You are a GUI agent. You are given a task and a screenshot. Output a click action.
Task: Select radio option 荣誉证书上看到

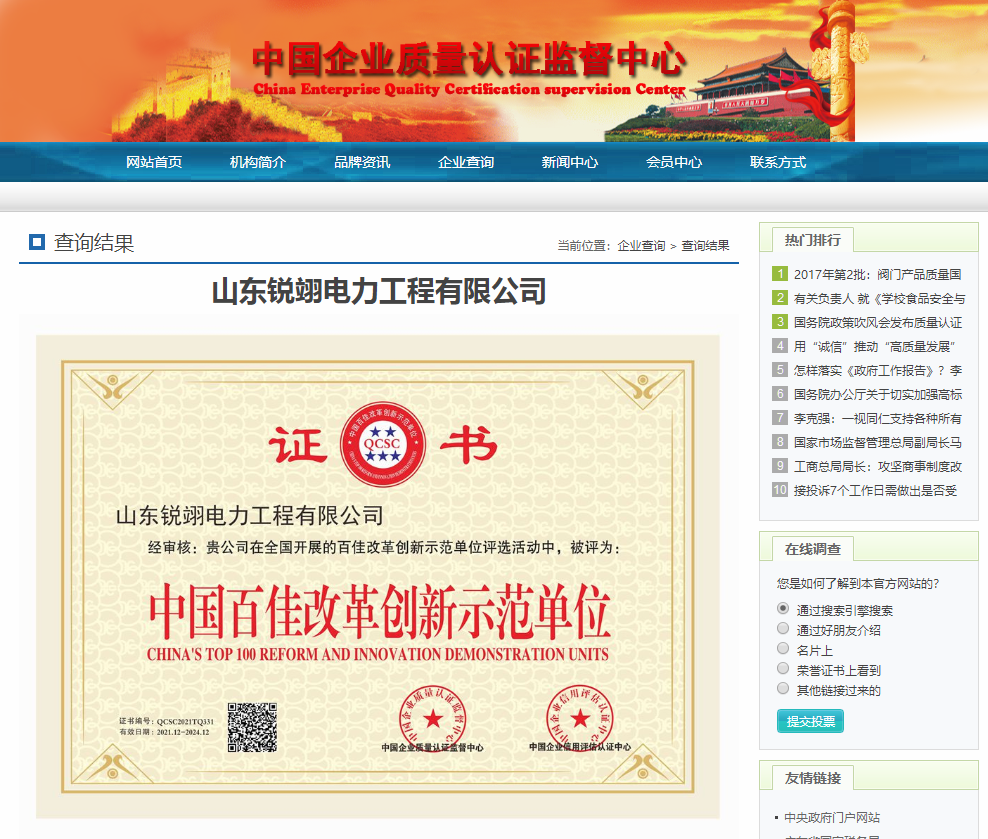tap(783, 668)
